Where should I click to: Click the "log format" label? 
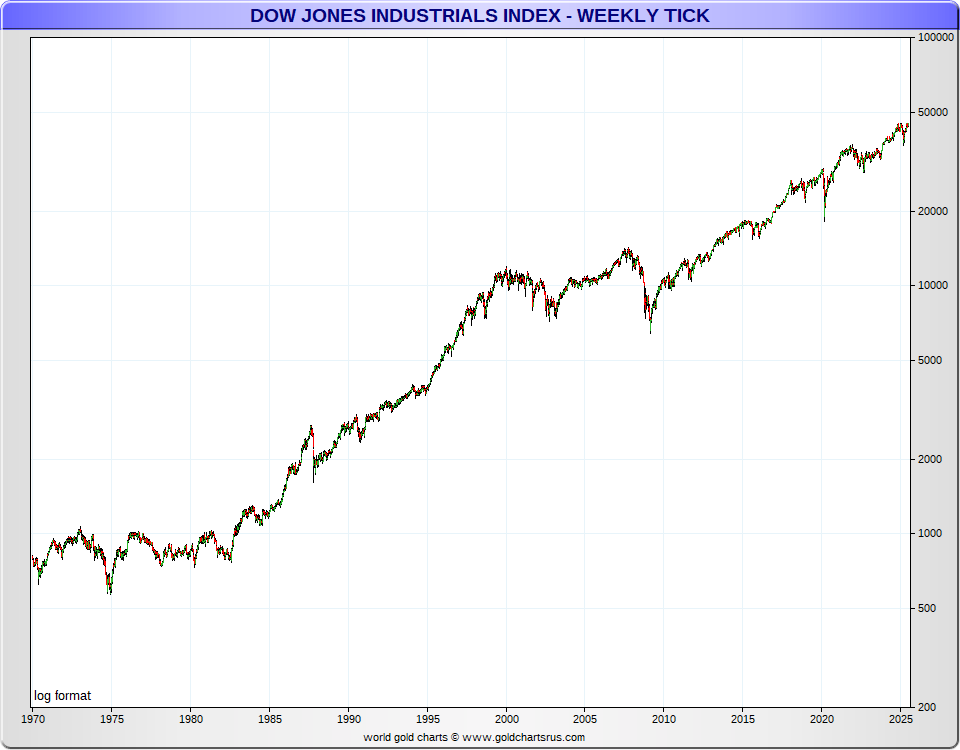click(62, 696)
